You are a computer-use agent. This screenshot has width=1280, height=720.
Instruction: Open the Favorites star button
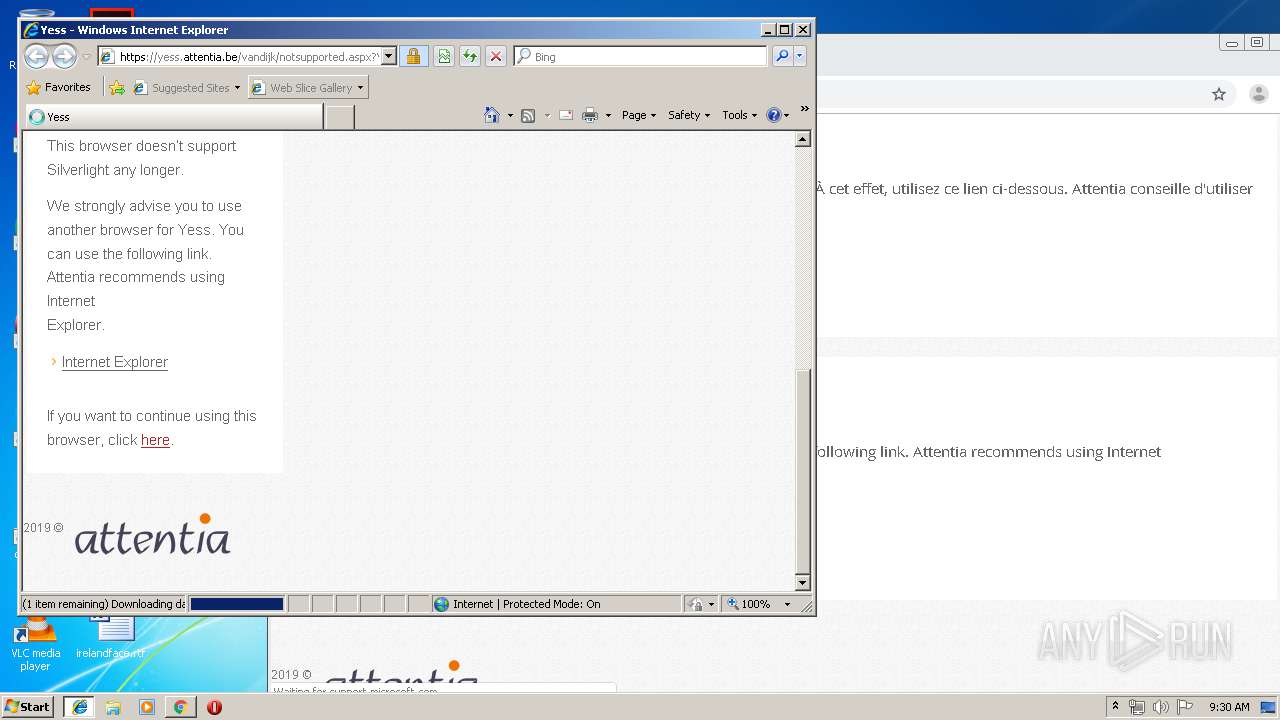coord(58,88)
